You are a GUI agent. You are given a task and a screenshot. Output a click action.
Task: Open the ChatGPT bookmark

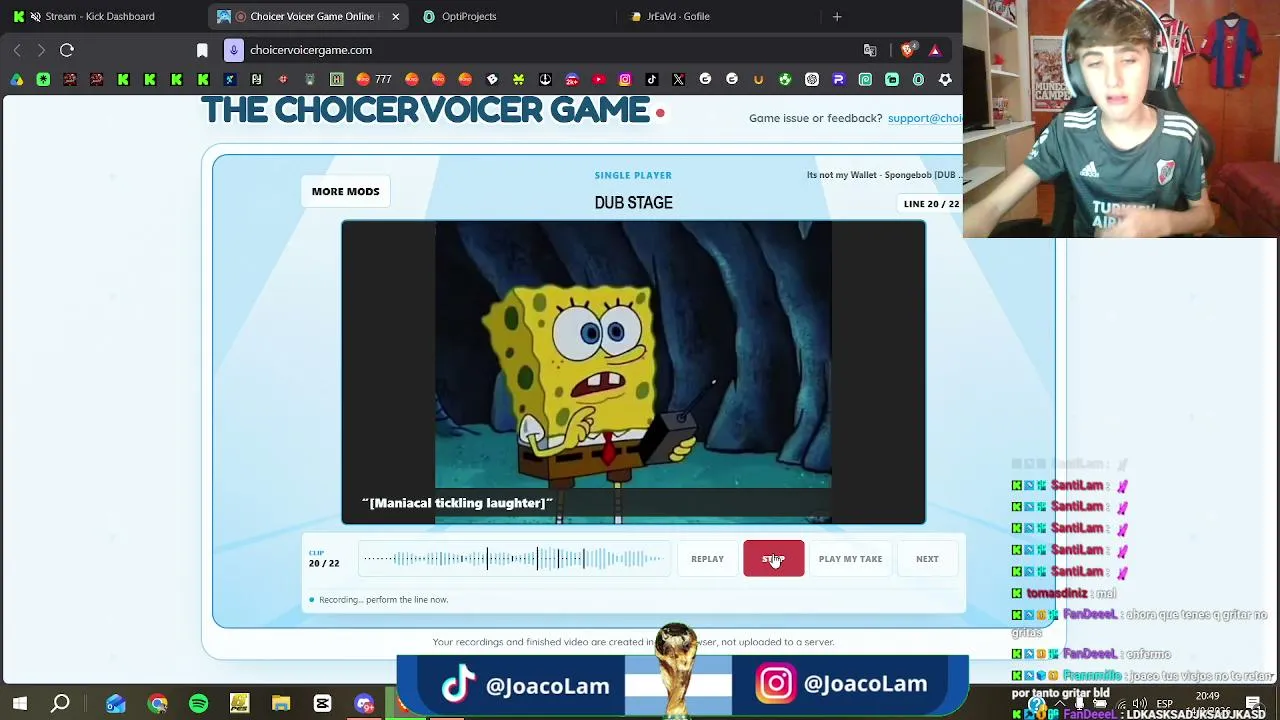(812, 79)
